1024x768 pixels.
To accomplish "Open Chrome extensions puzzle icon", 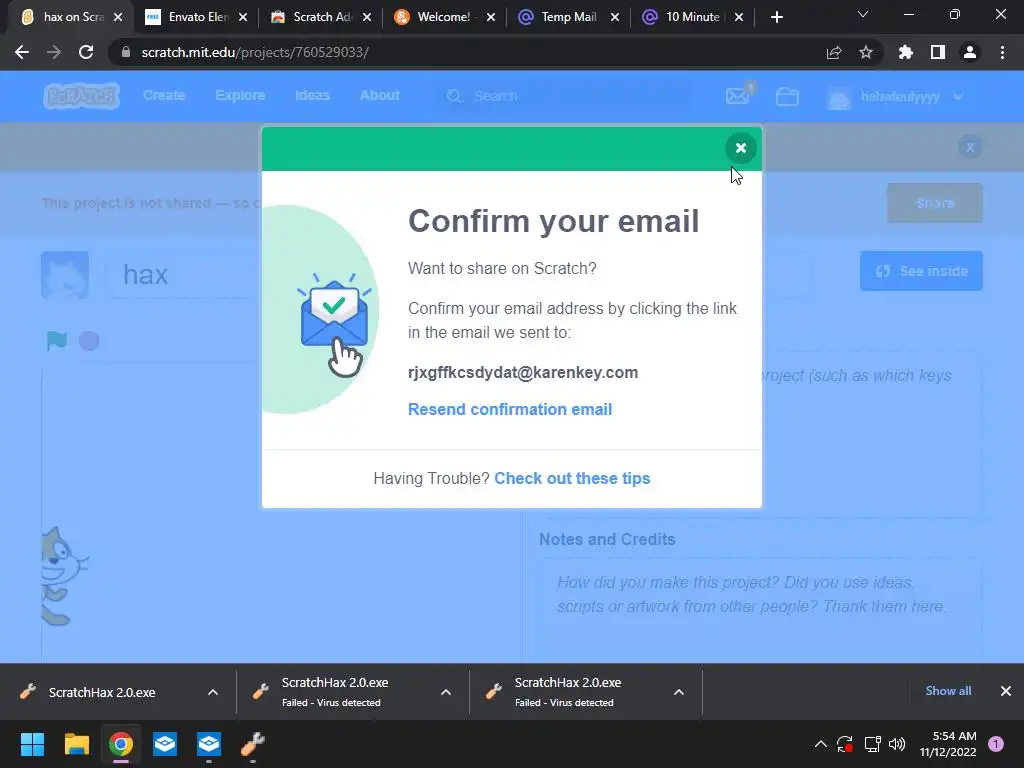I will tap(906, 52).
